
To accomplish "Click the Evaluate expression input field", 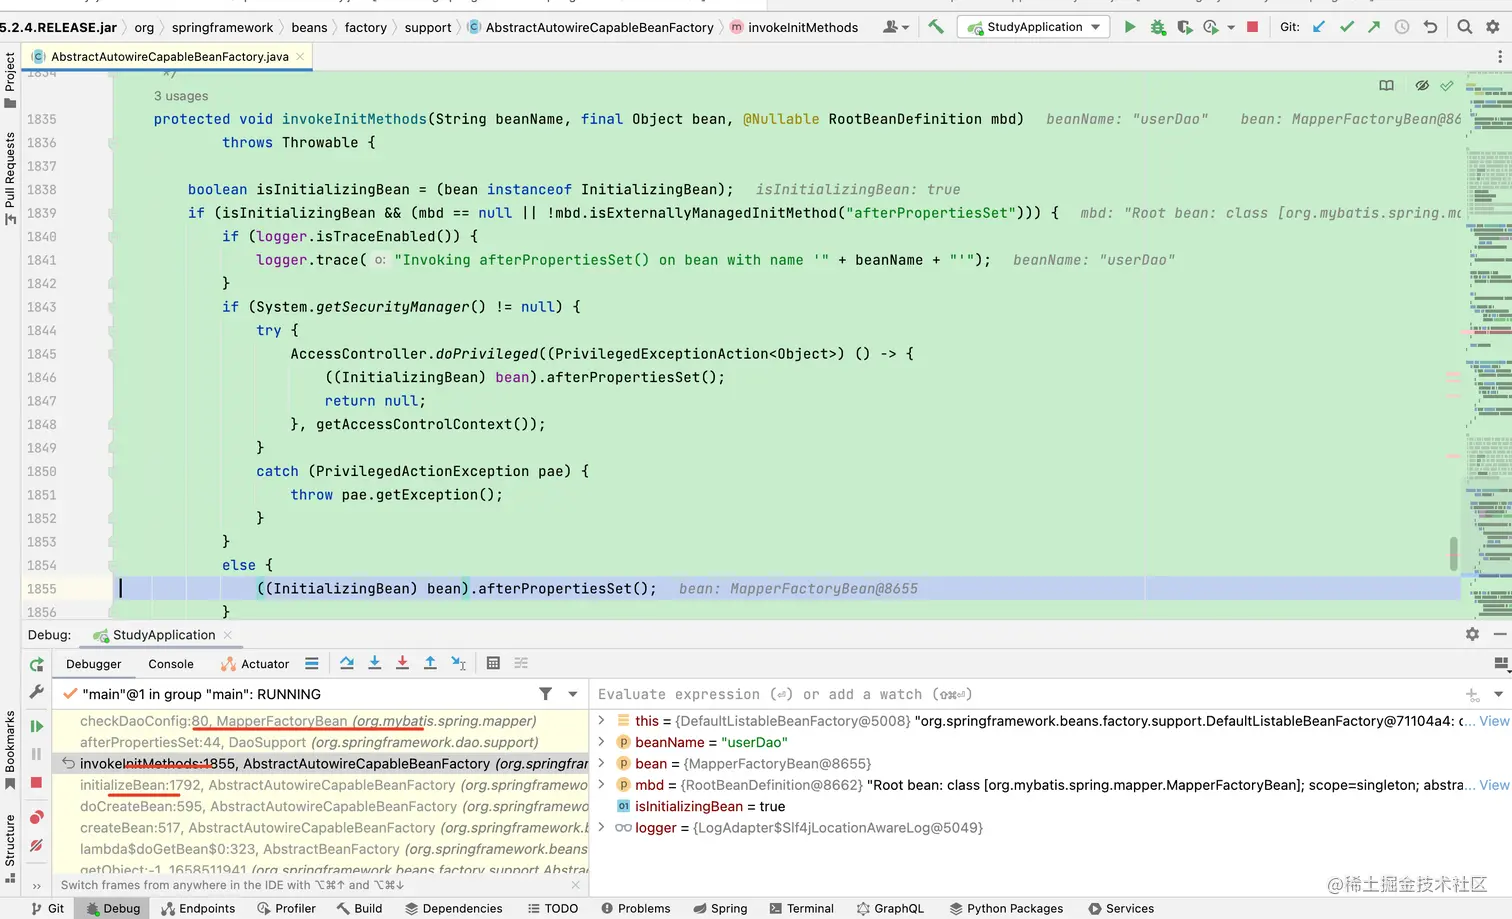I will pyautogui.click(x=1025, y=694).
